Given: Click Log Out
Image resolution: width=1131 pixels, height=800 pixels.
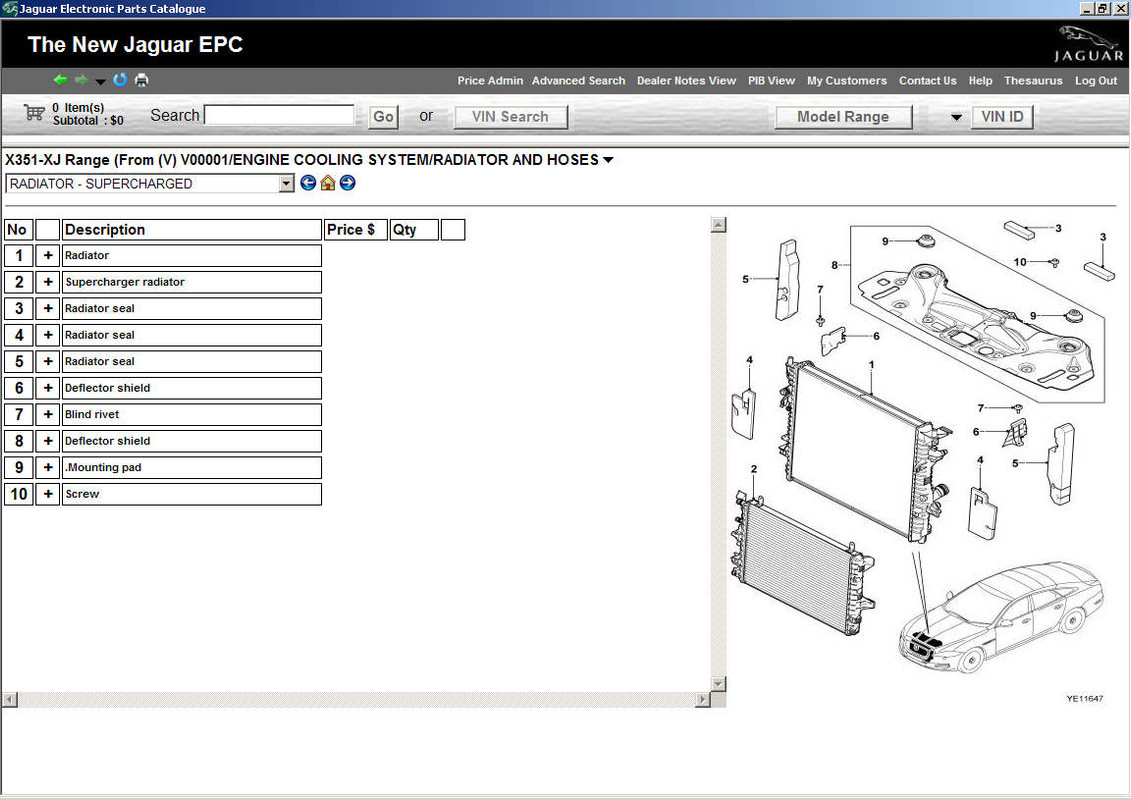Looking at the screenshot, I should click(1096, 81).
